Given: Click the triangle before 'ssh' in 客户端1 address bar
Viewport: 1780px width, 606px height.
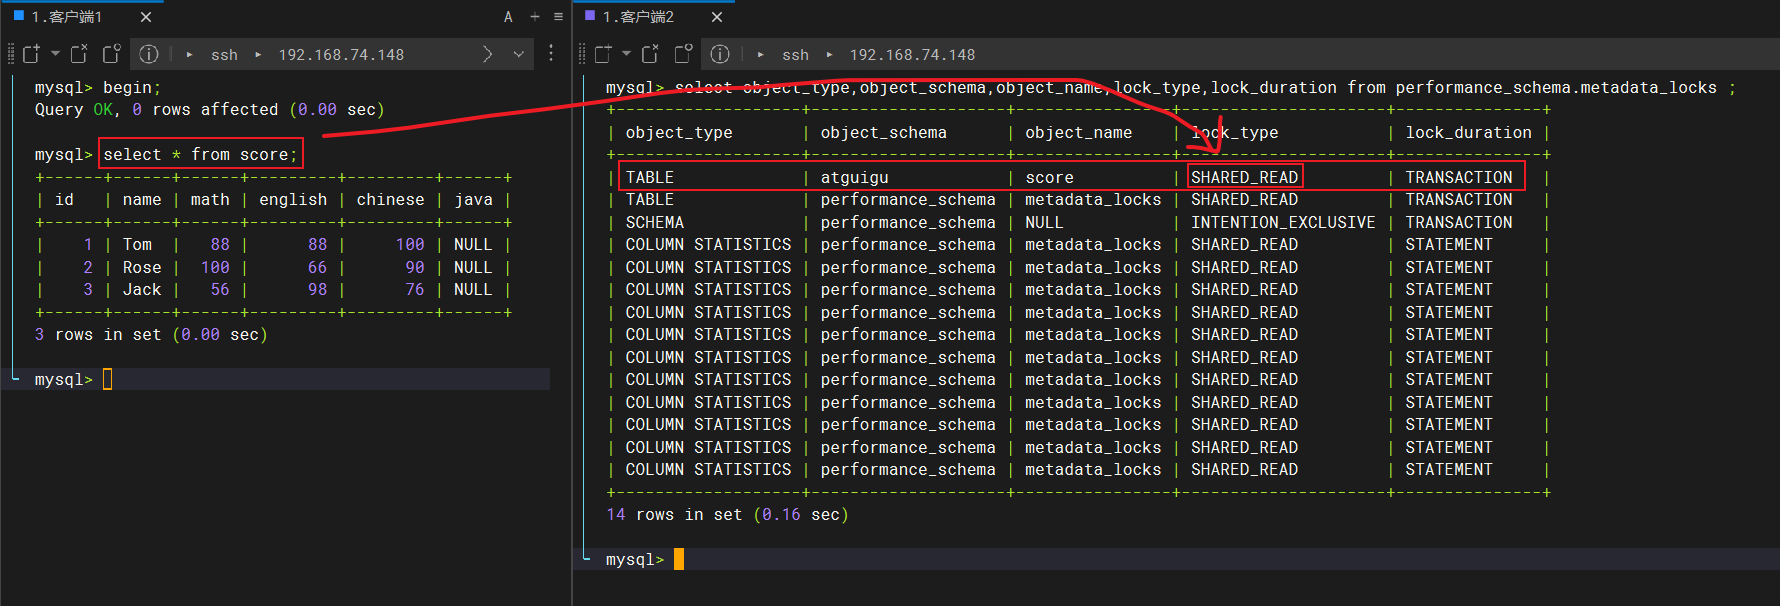Looking at the screenshot, I should [x=189, y=55].
